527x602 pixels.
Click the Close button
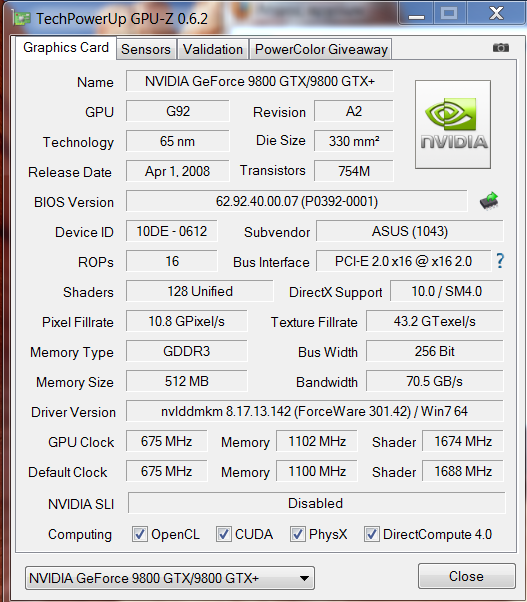[x=466, y=576]
